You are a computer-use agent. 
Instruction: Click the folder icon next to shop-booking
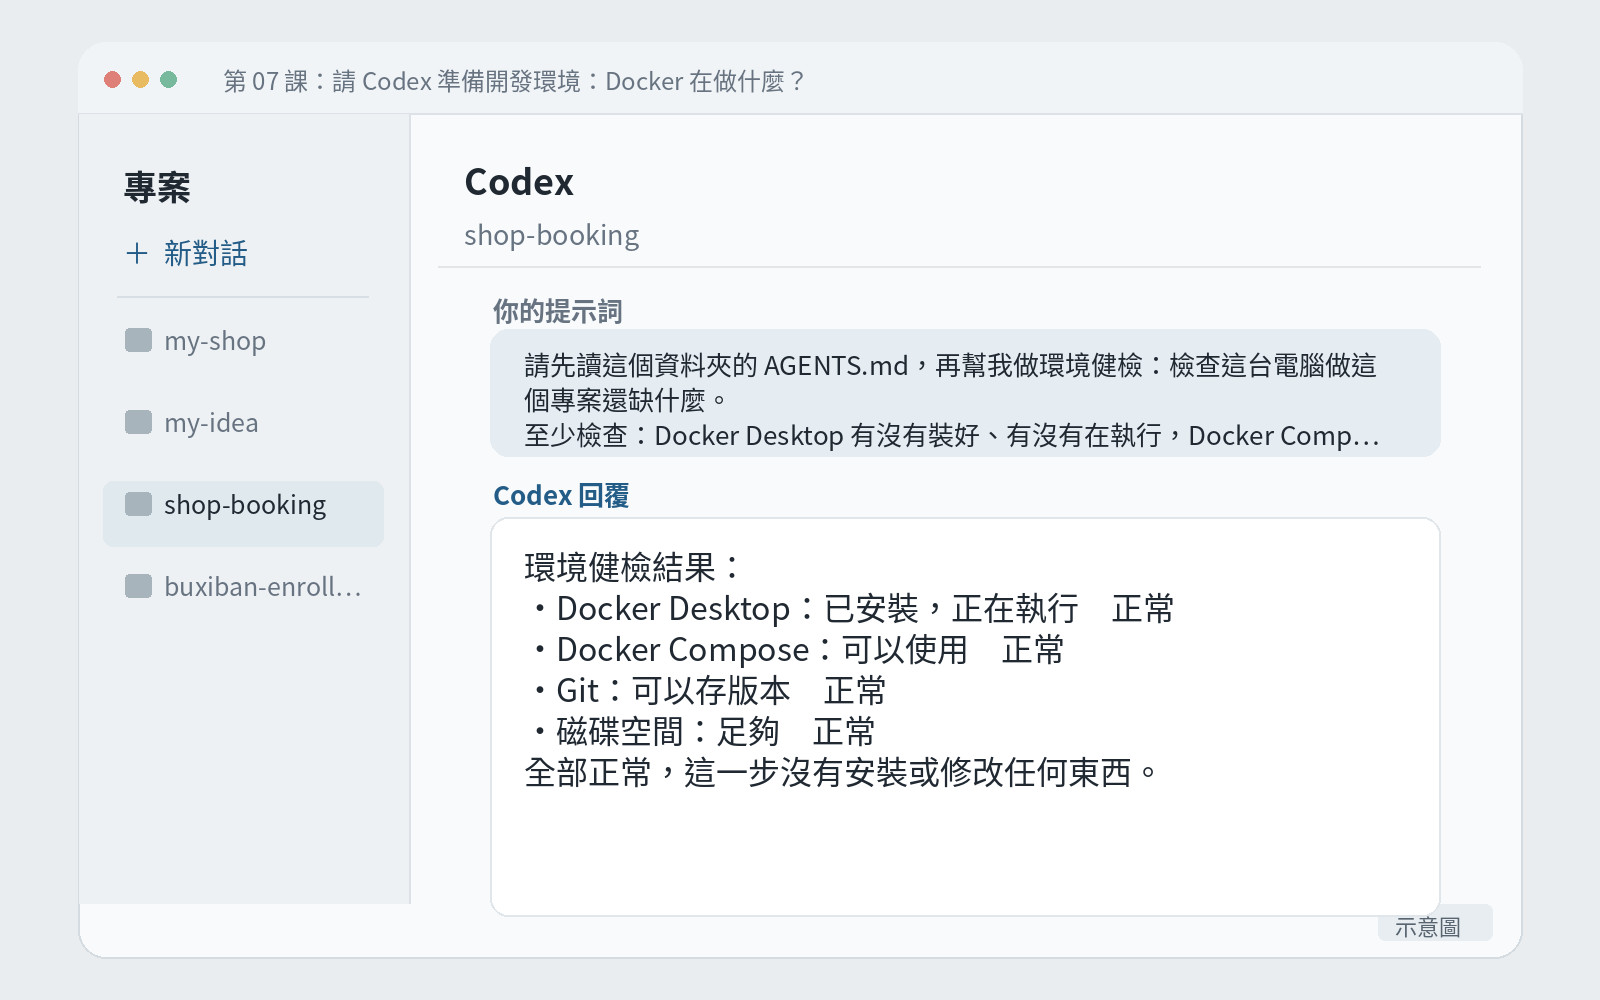point(138,504)
